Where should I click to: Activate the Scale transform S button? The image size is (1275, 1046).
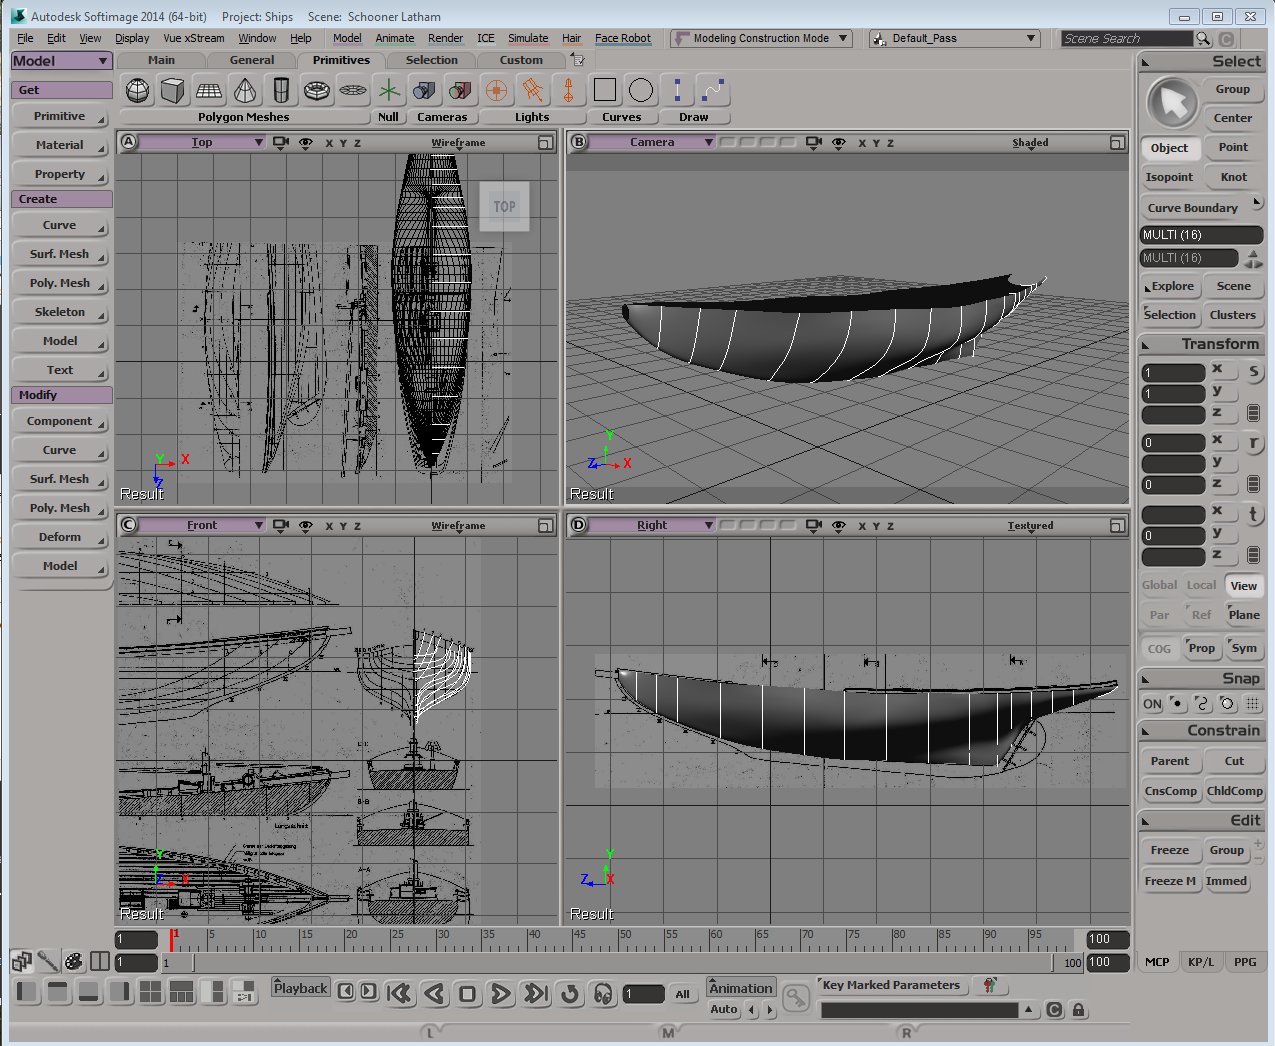coord(1253,372)
